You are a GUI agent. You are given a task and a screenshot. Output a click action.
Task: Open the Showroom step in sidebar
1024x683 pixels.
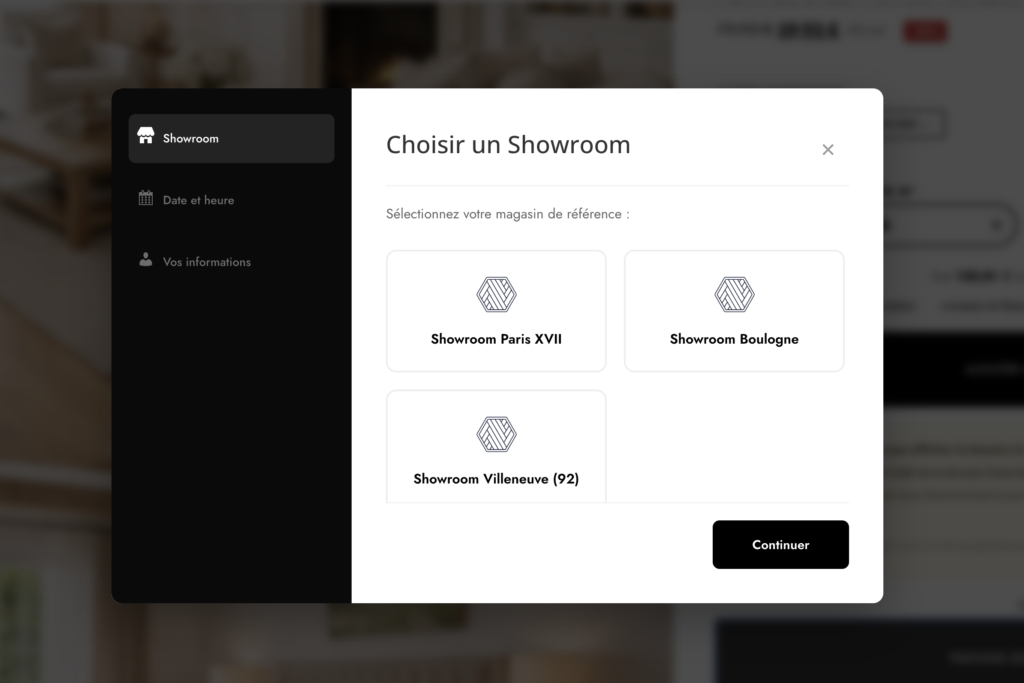point(231,138)
